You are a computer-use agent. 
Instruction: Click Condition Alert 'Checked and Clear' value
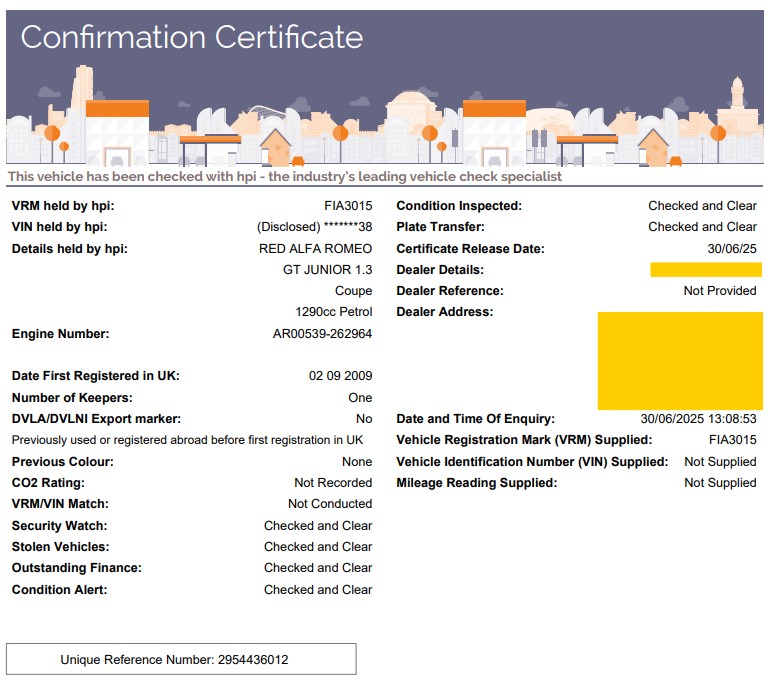click(x=318, y=590)
